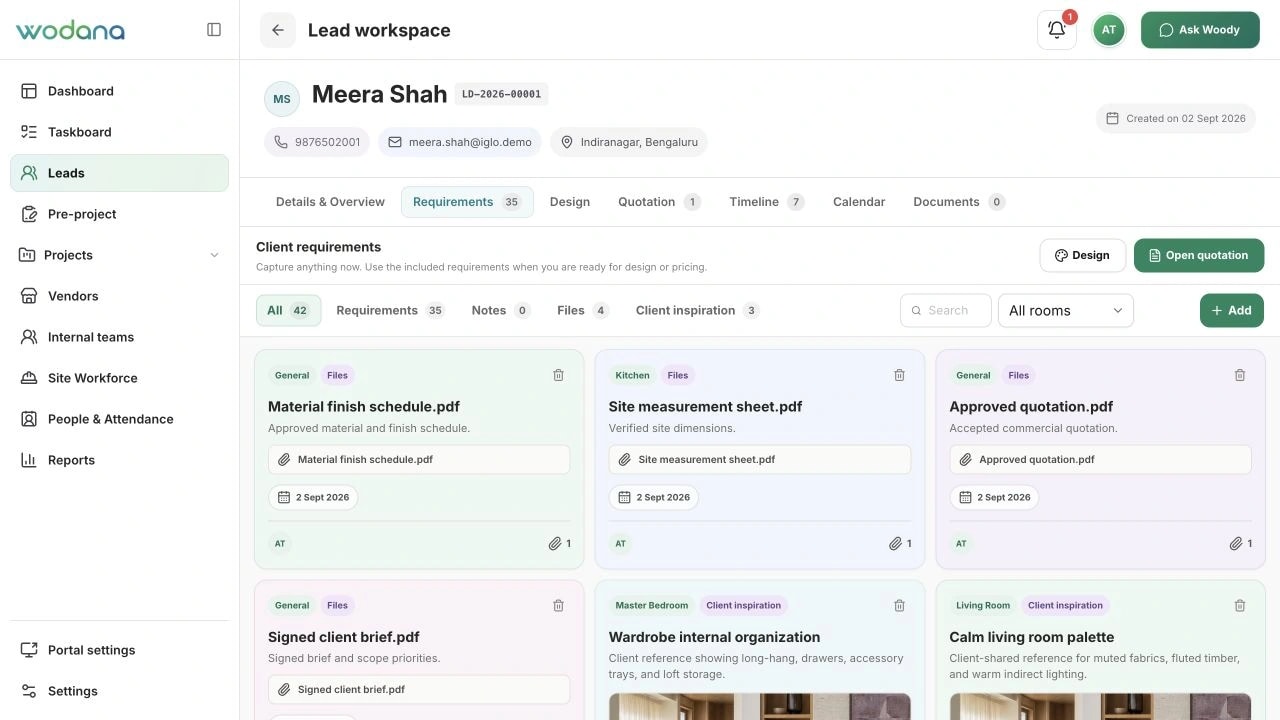Click the phone icon beside 9876502001
Image resolution: width=1280 pixels, height=720 pixels.
(281, 142)
